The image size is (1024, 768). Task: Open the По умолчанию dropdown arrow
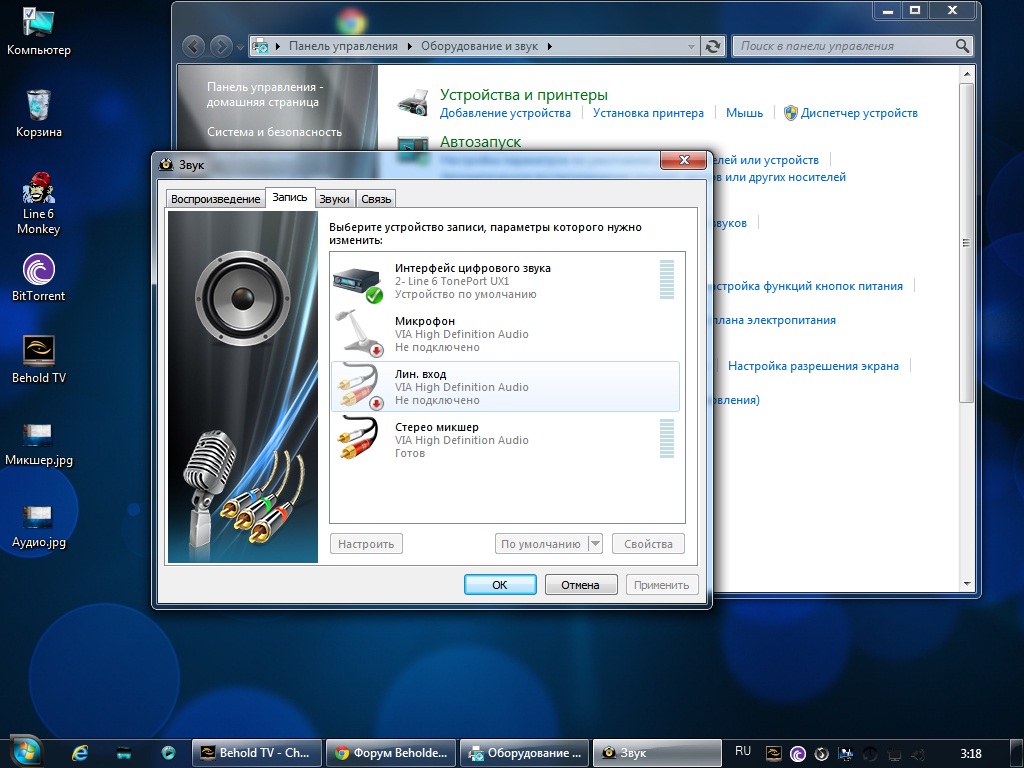[595, 544]
